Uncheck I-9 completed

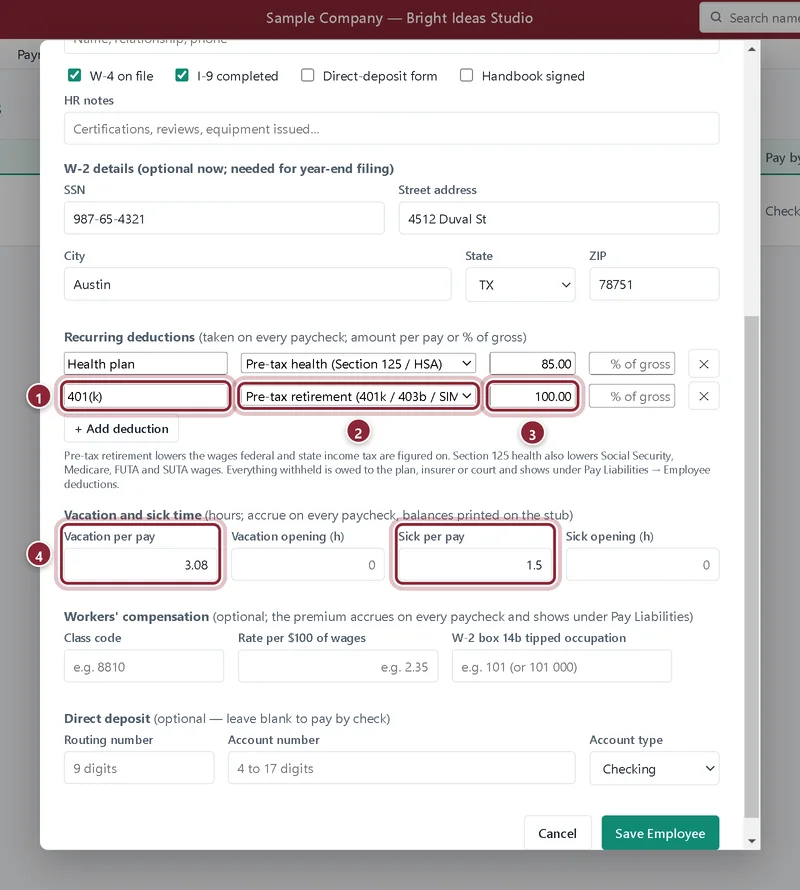click(182, 75)
